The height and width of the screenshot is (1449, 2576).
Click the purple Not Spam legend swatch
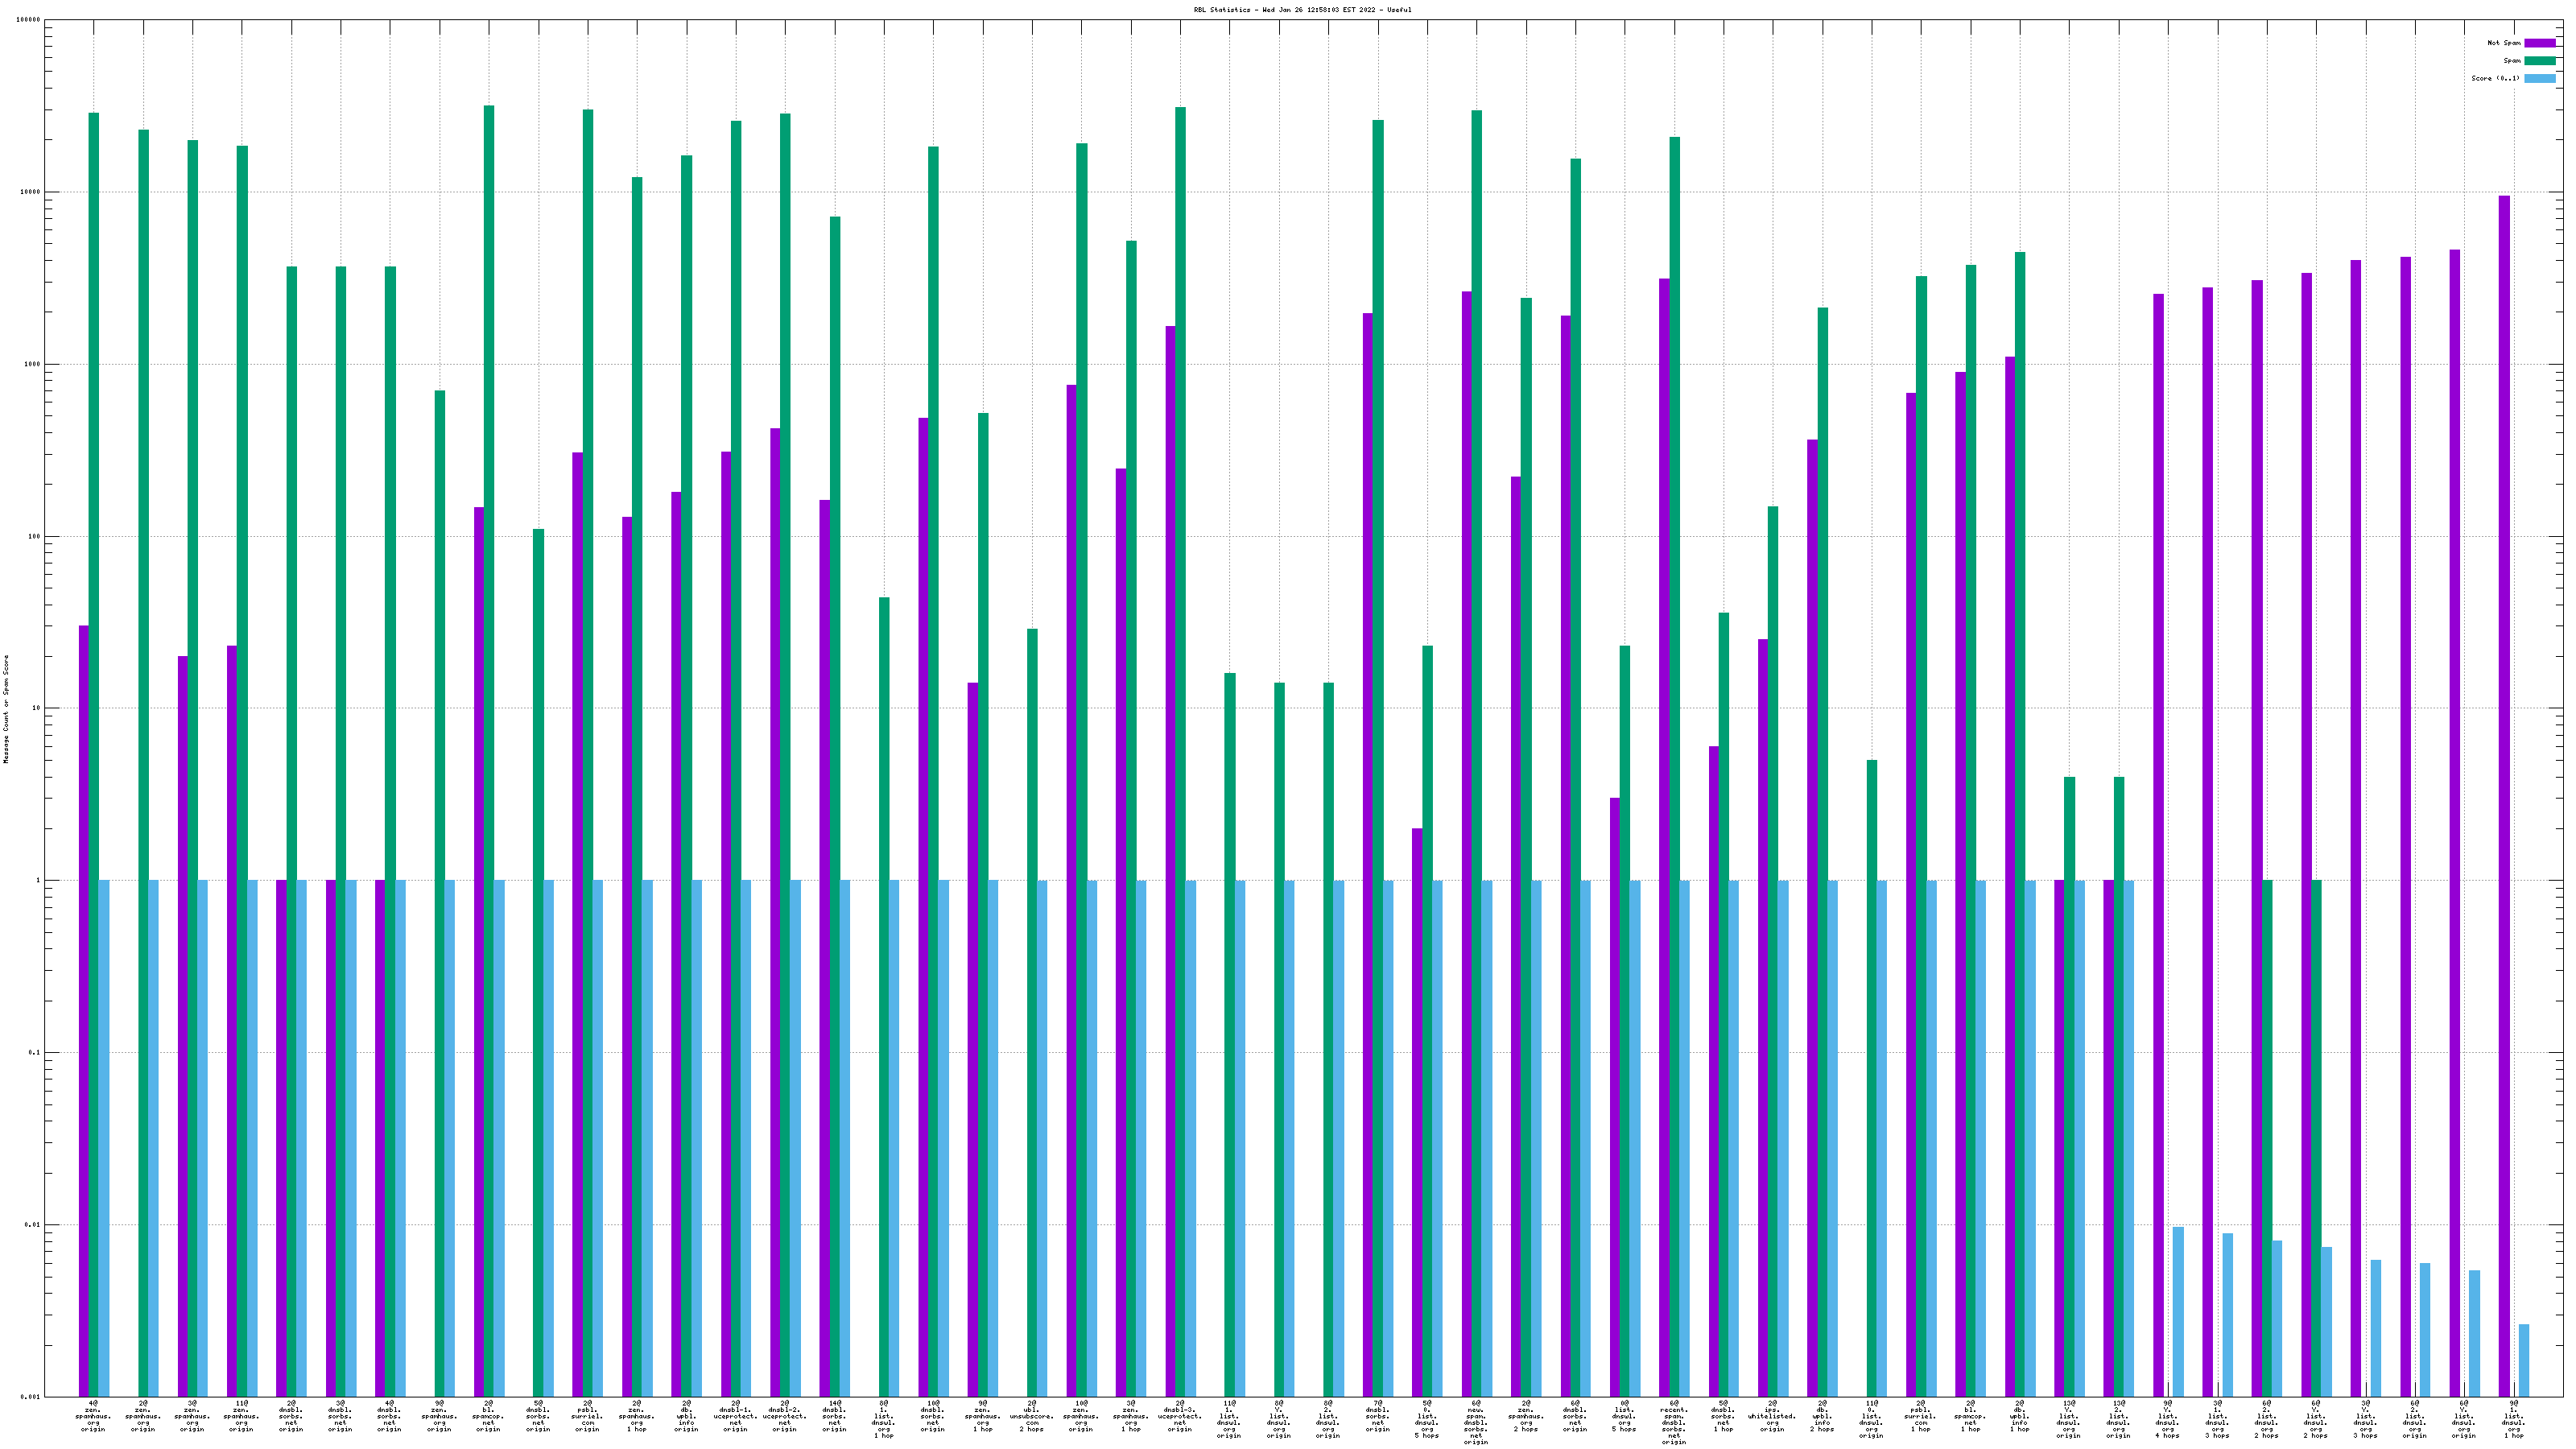2539,43
